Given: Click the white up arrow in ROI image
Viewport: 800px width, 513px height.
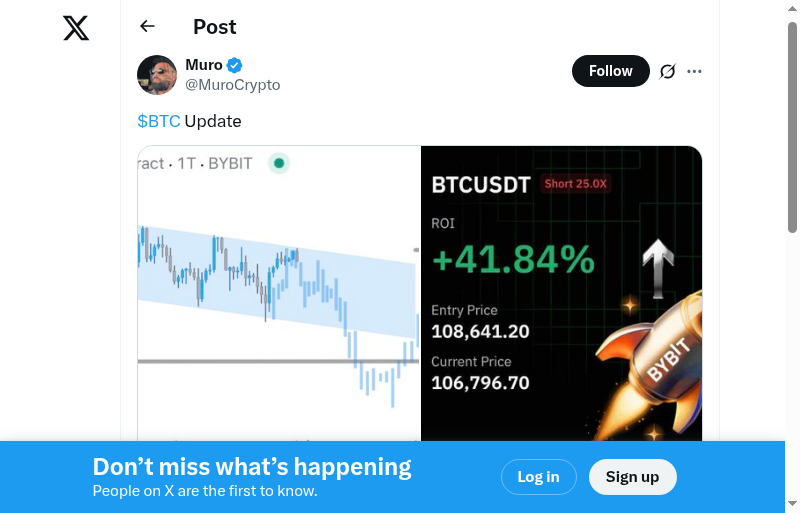Looking at the screenshot, I should (x=658, y=267).
